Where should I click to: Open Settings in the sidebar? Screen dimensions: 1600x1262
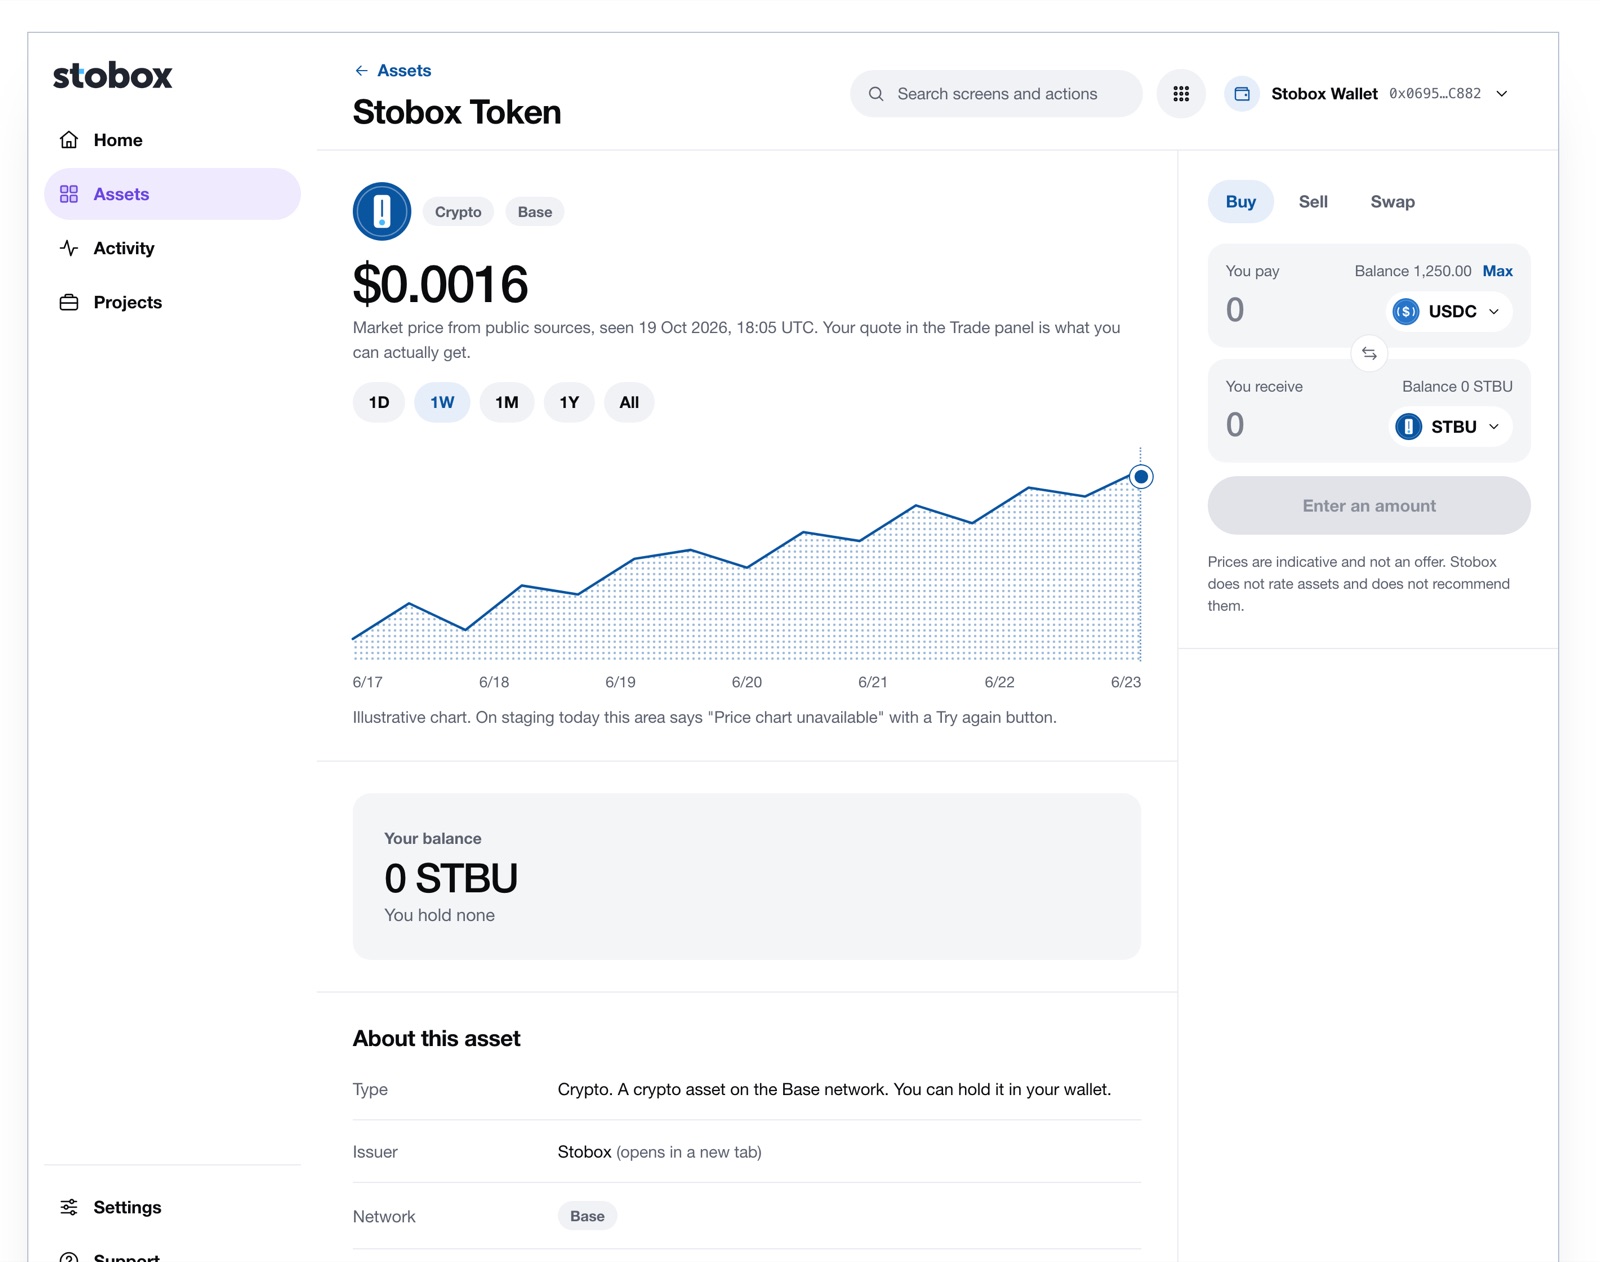tap(172, 1207)
